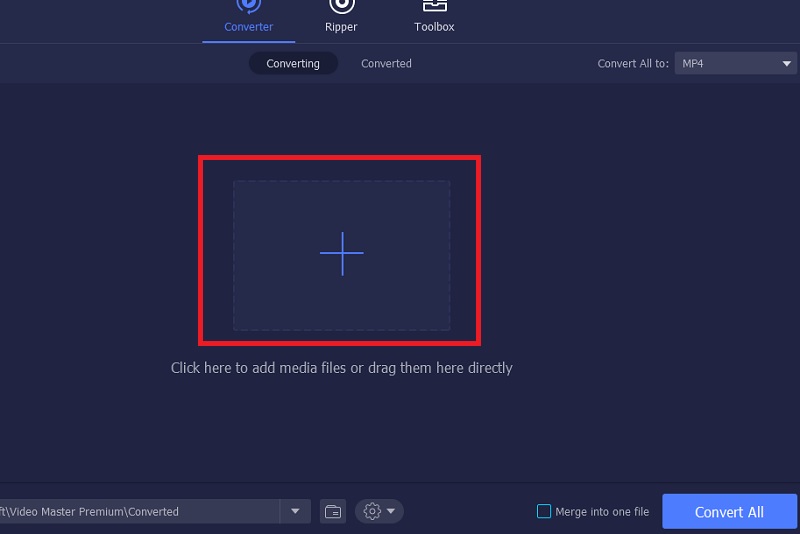Image resolution: width=800 pixels, height=534 pixels.
Task: Click the Toolbox box icon
Action: coord(435,5)
